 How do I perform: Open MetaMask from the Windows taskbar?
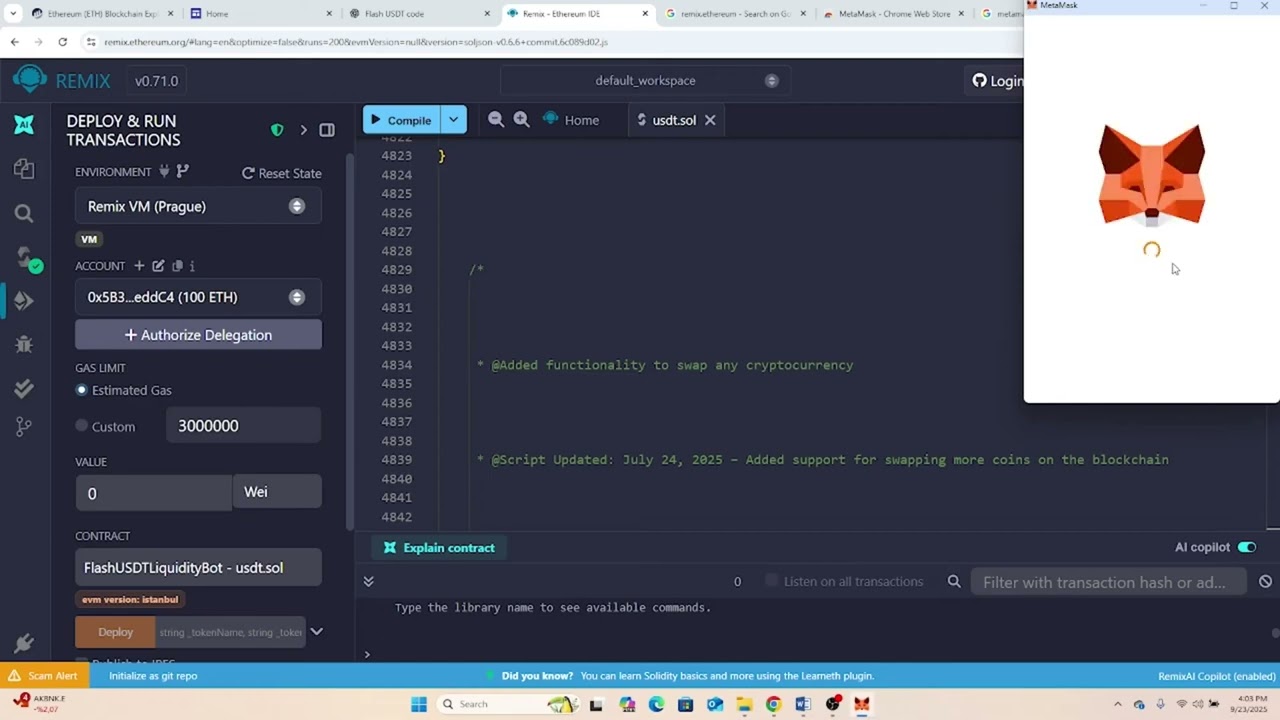point(861,704)
